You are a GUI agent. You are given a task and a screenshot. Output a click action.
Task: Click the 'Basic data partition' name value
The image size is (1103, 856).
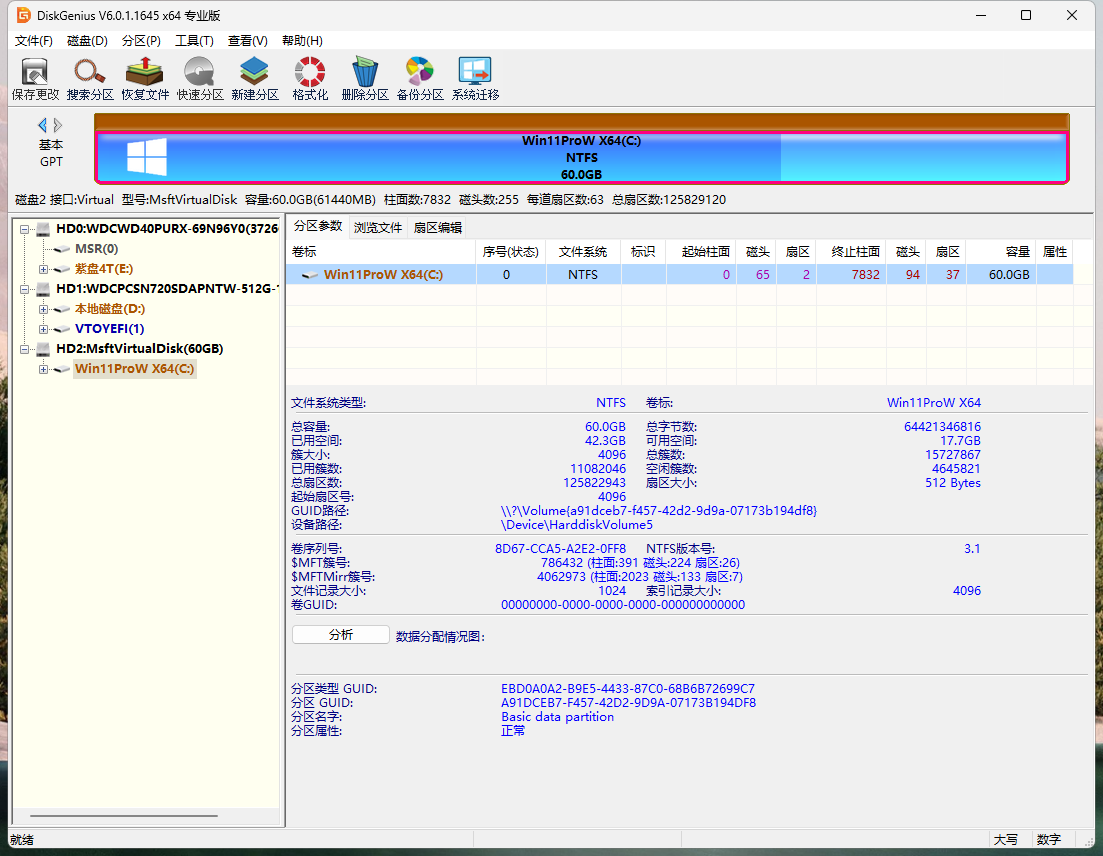(x=557, y=717)
